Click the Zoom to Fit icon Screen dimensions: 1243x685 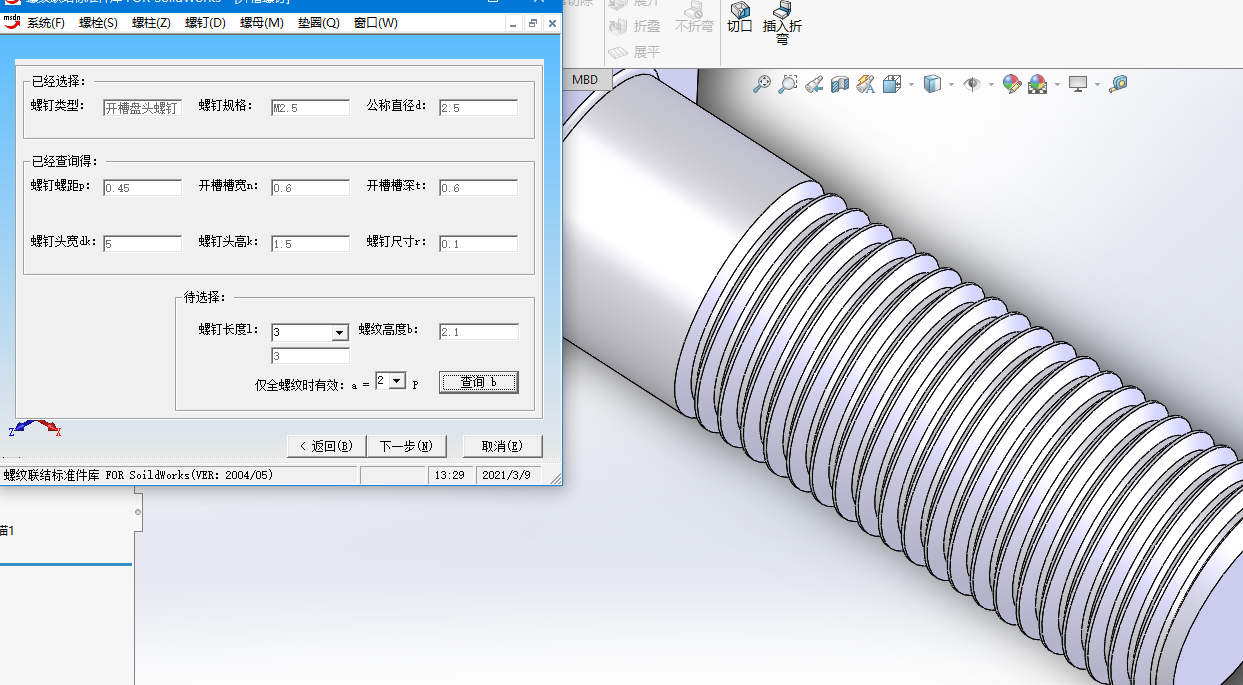tap(762, 84)
